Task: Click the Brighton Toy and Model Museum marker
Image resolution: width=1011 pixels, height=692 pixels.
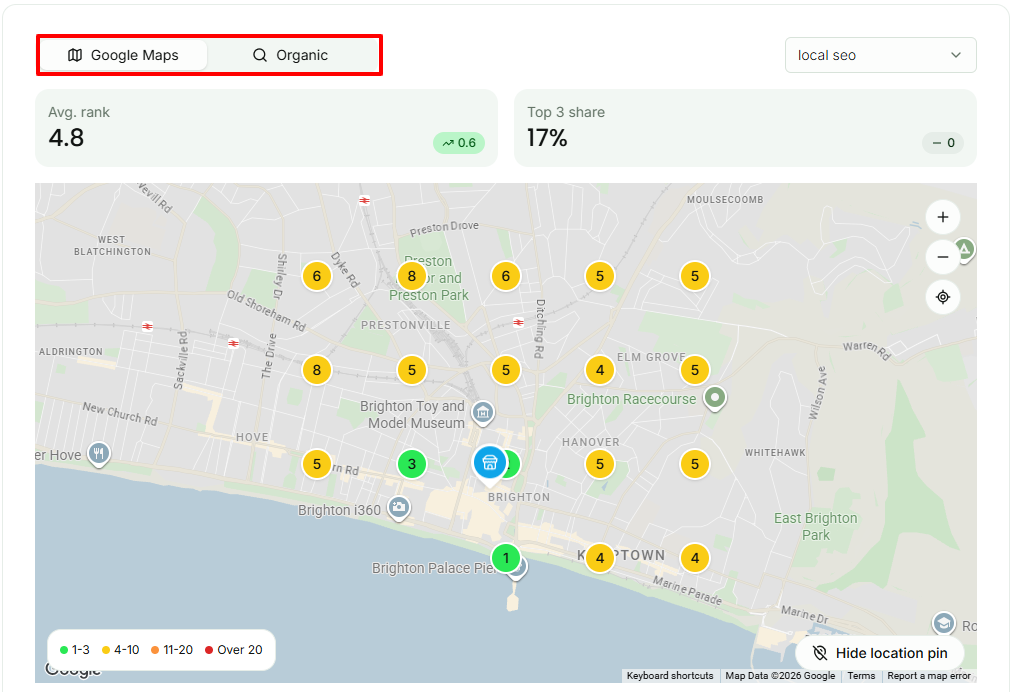Action: [483, 413]
